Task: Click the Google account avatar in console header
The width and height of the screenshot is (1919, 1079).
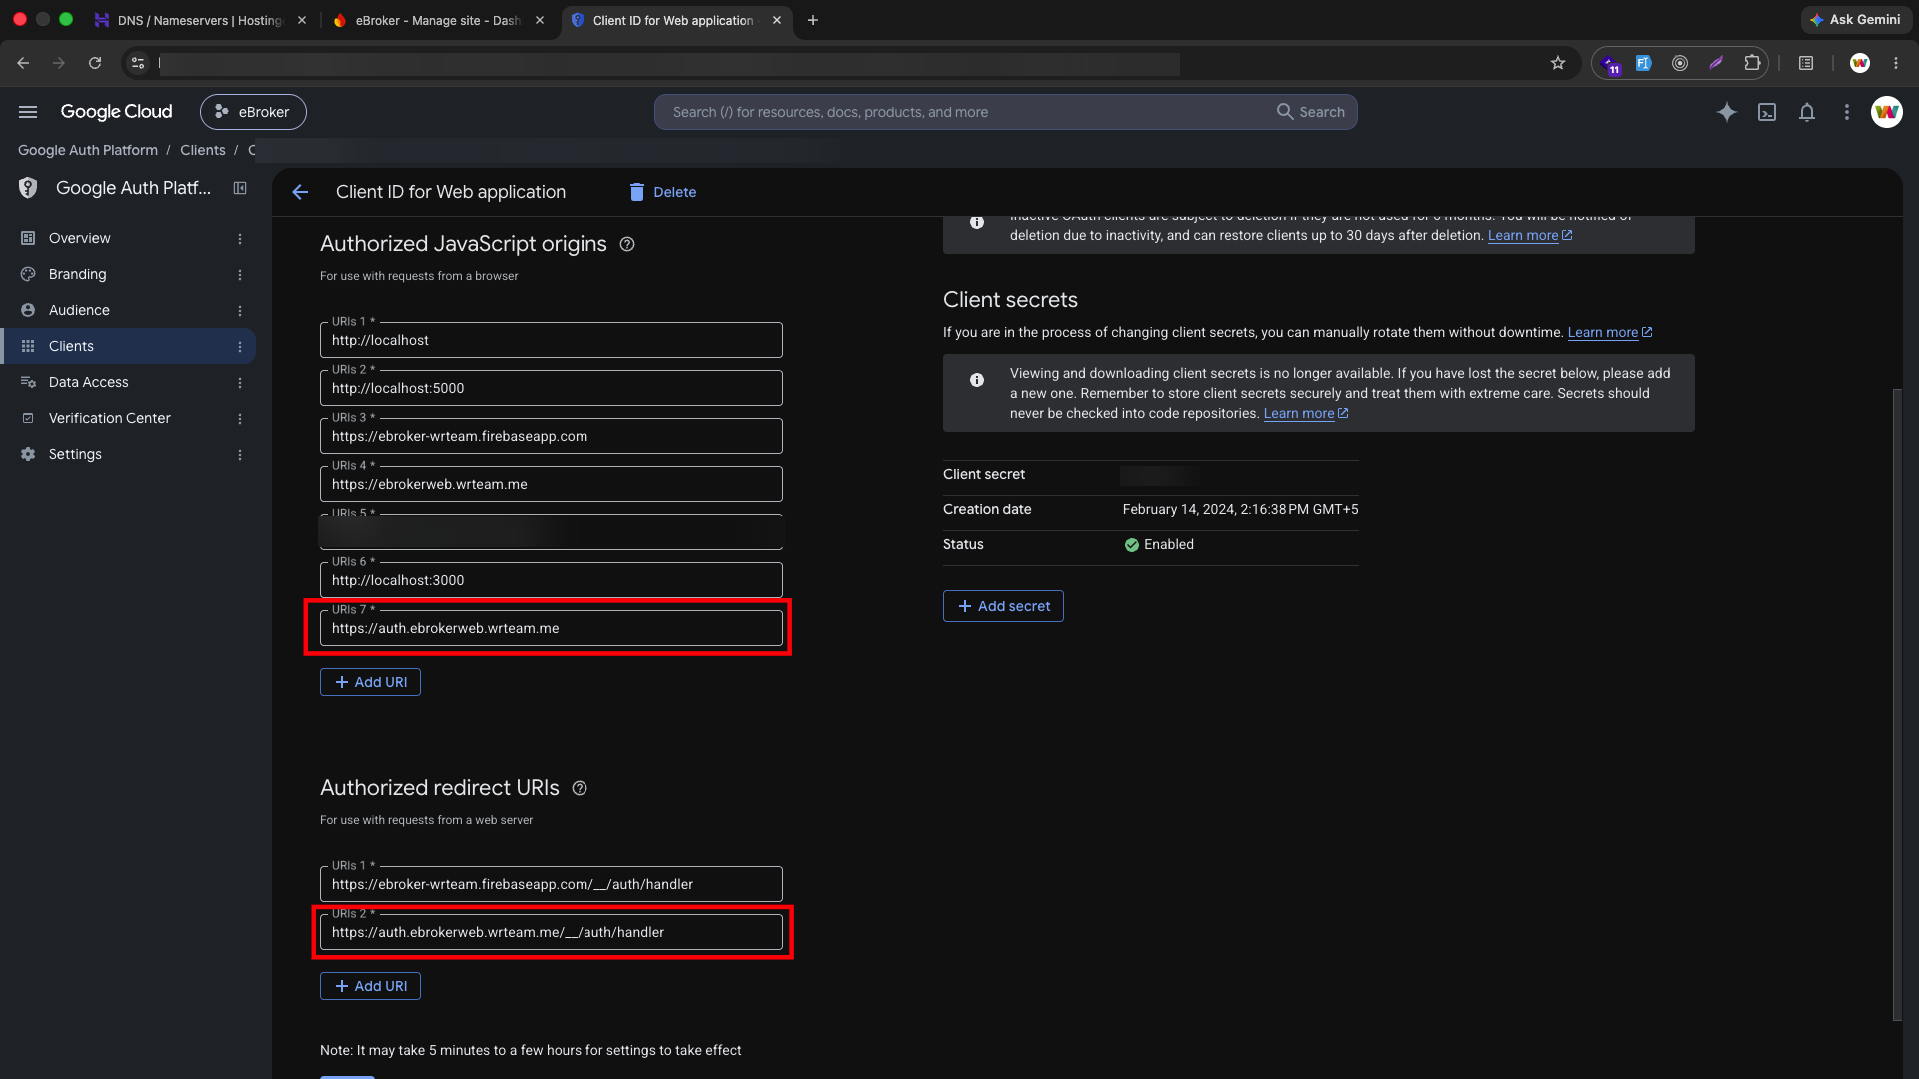Action: click(1887, 112)
